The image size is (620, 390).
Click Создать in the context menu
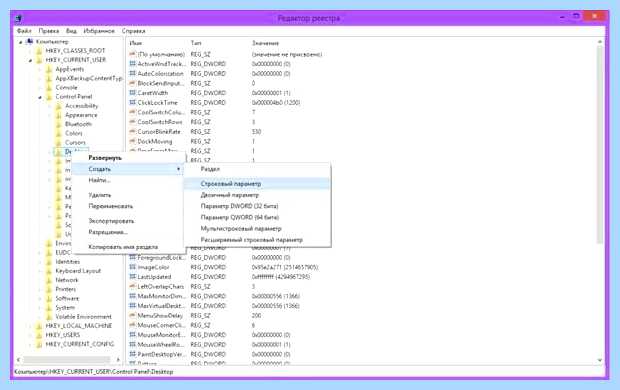pyautogui.click(x=128, y=169)
